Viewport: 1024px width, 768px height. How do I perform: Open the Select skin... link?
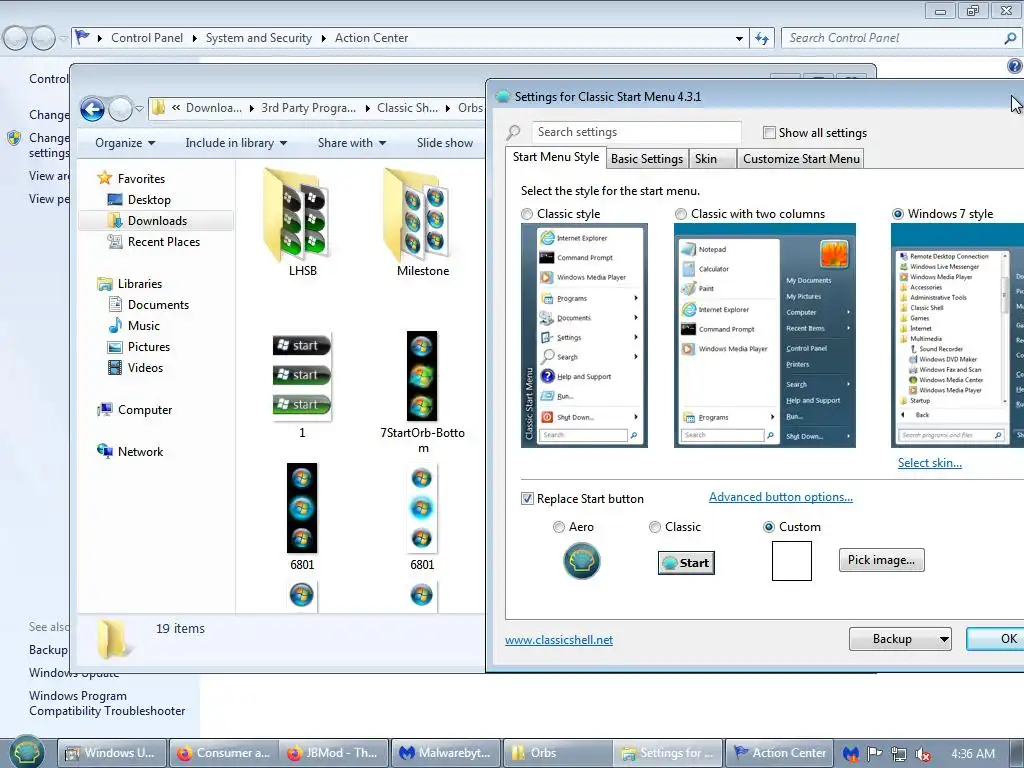click(x=929, y=462)
